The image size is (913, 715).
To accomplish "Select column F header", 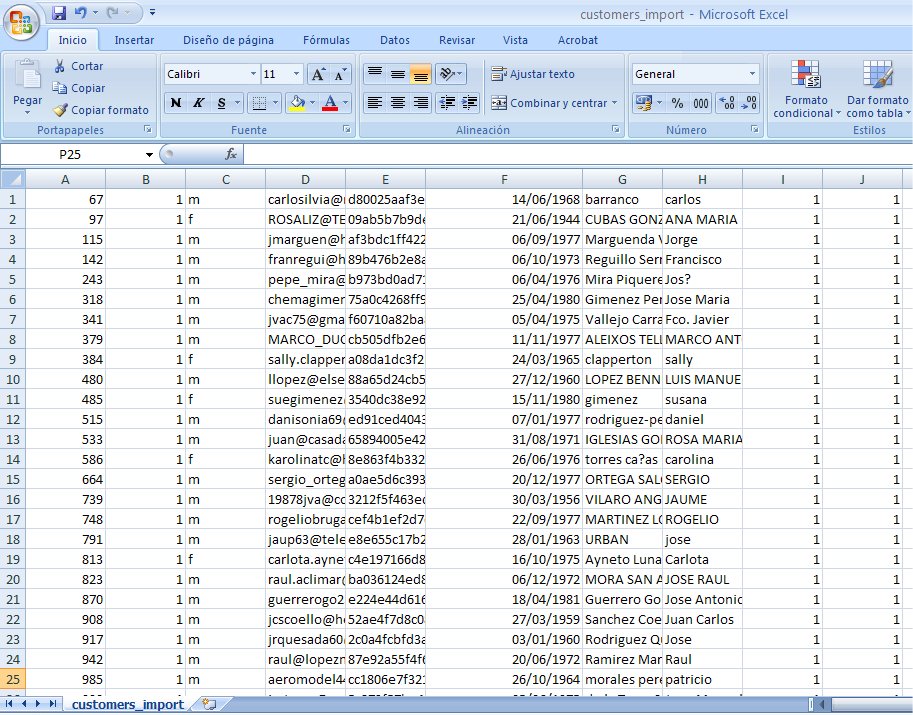I will click(504, 179).
